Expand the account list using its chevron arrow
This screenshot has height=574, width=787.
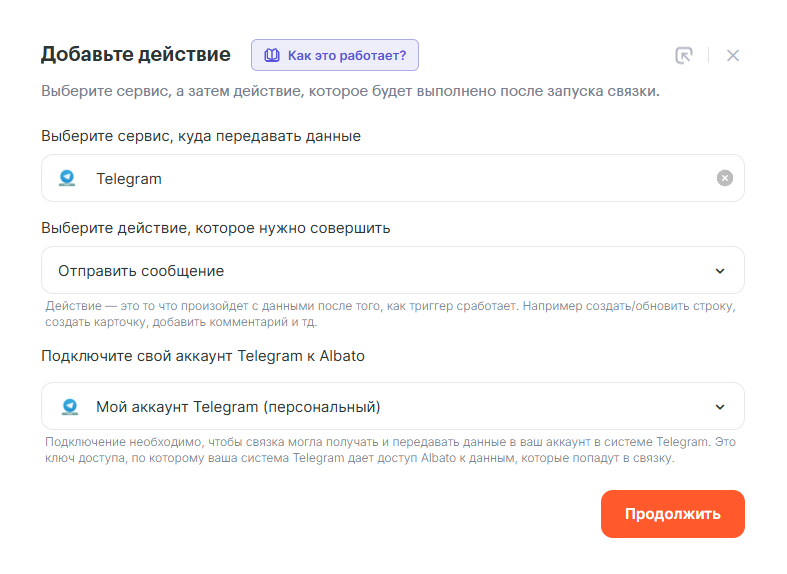point(720,407)
